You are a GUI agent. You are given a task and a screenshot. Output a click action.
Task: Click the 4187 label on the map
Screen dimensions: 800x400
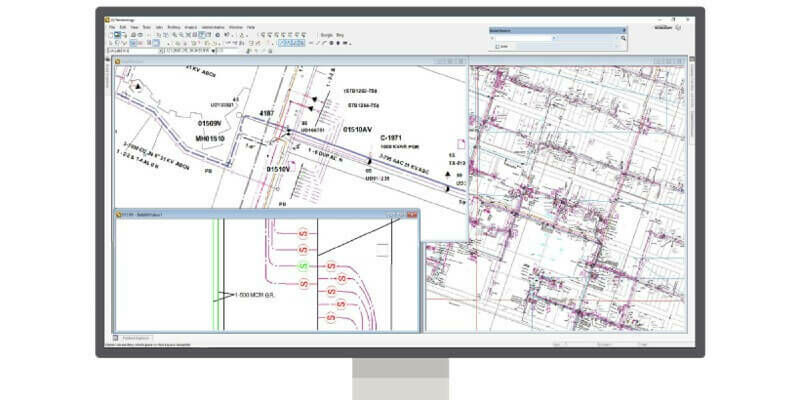pos(266,113)
